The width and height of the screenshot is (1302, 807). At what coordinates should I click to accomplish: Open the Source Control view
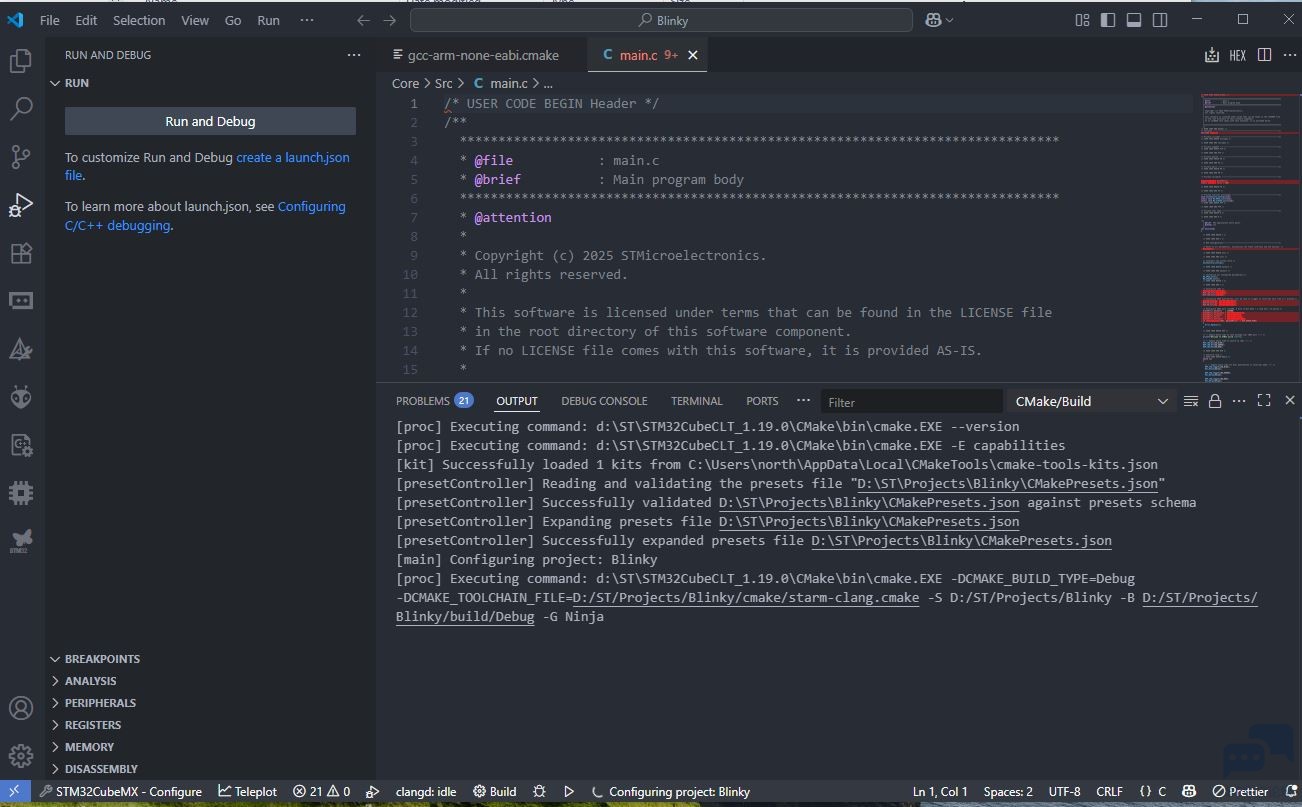tap(21, 157)
